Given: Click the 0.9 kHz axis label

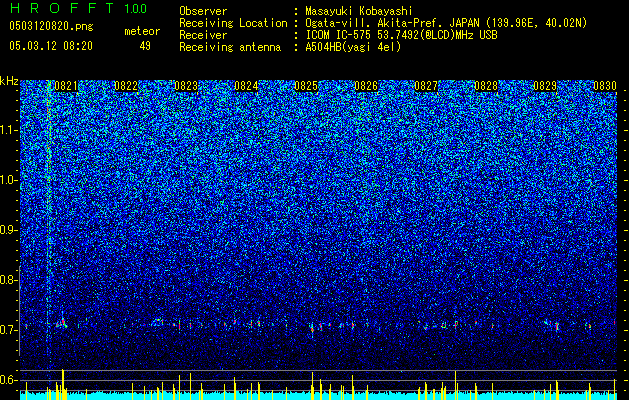Looking at the screenshot, I should pos(8,230).
